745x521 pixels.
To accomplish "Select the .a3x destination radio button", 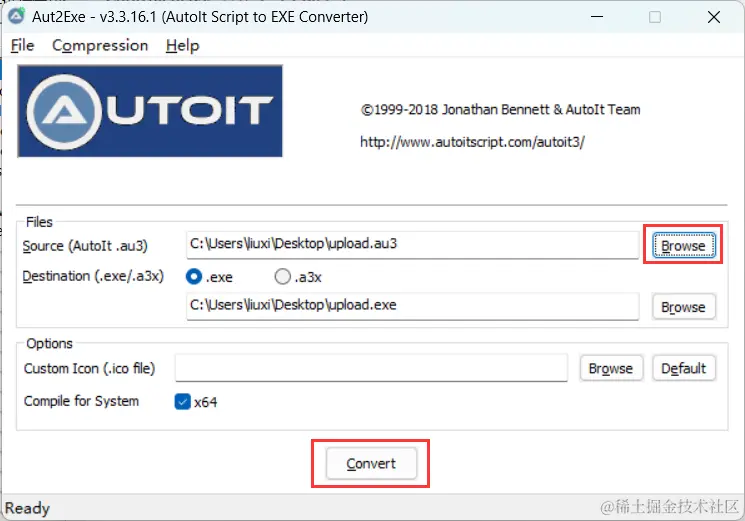I will (x=283, y=276).
